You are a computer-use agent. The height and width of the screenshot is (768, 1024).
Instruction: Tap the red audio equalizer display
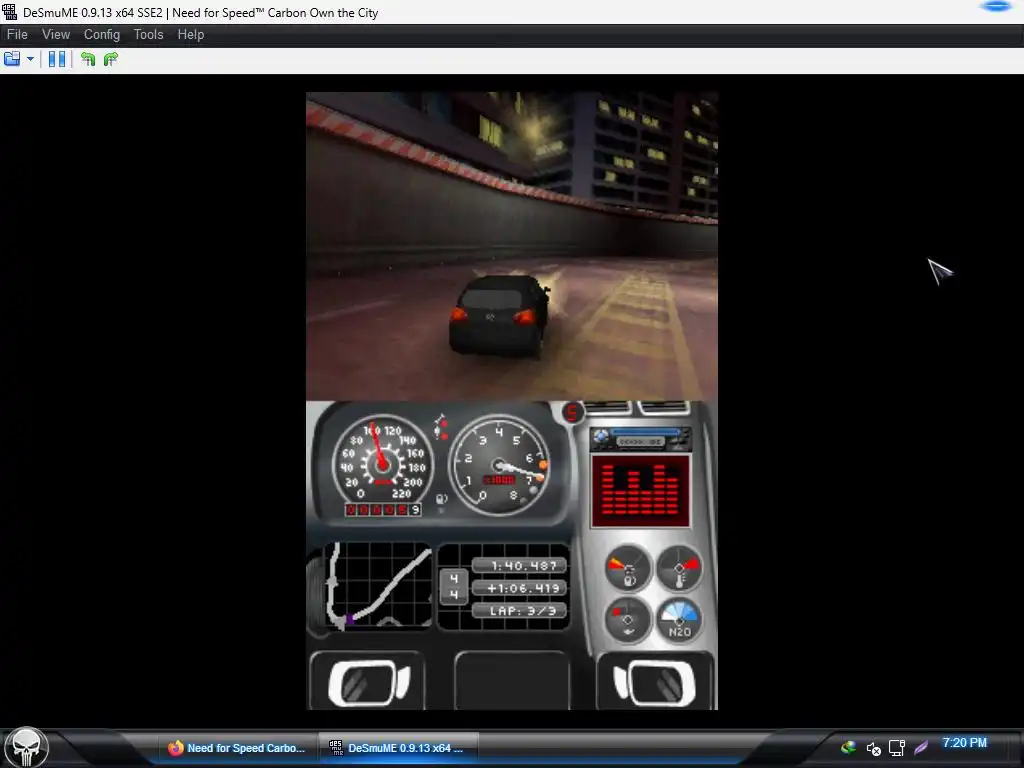click(640, 491)
